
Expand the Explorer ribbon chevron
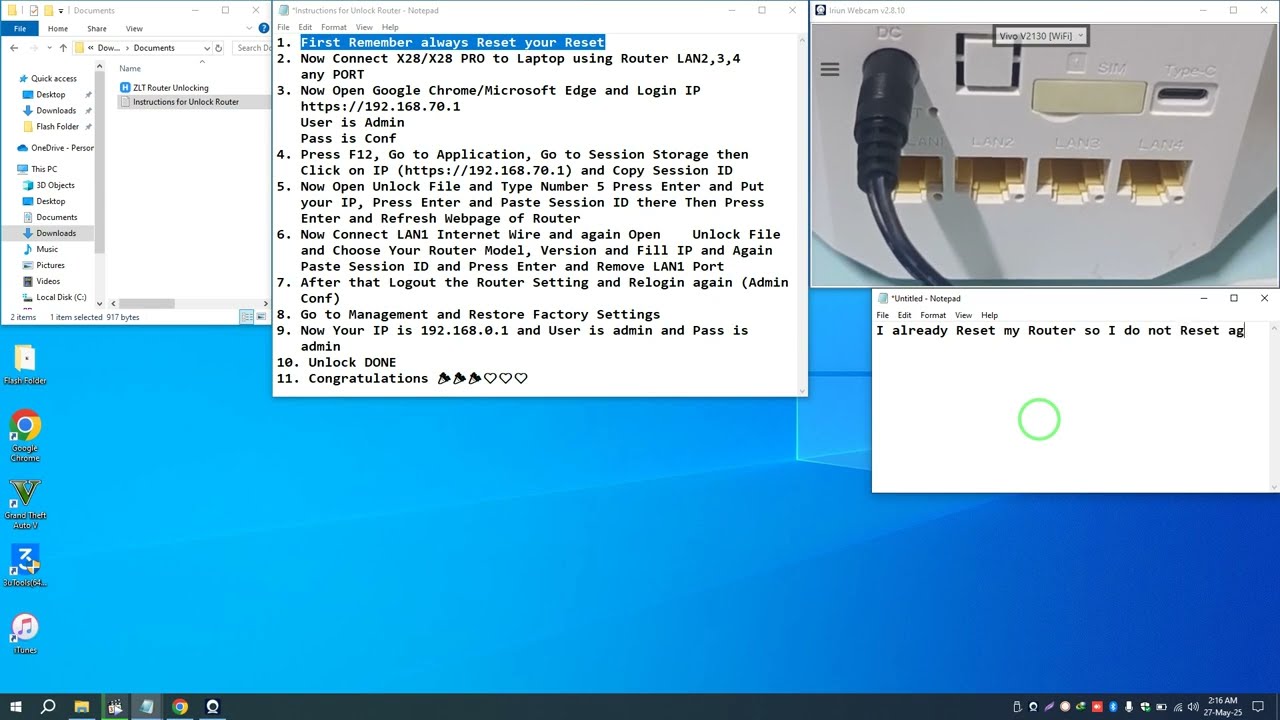click(247, 29)
